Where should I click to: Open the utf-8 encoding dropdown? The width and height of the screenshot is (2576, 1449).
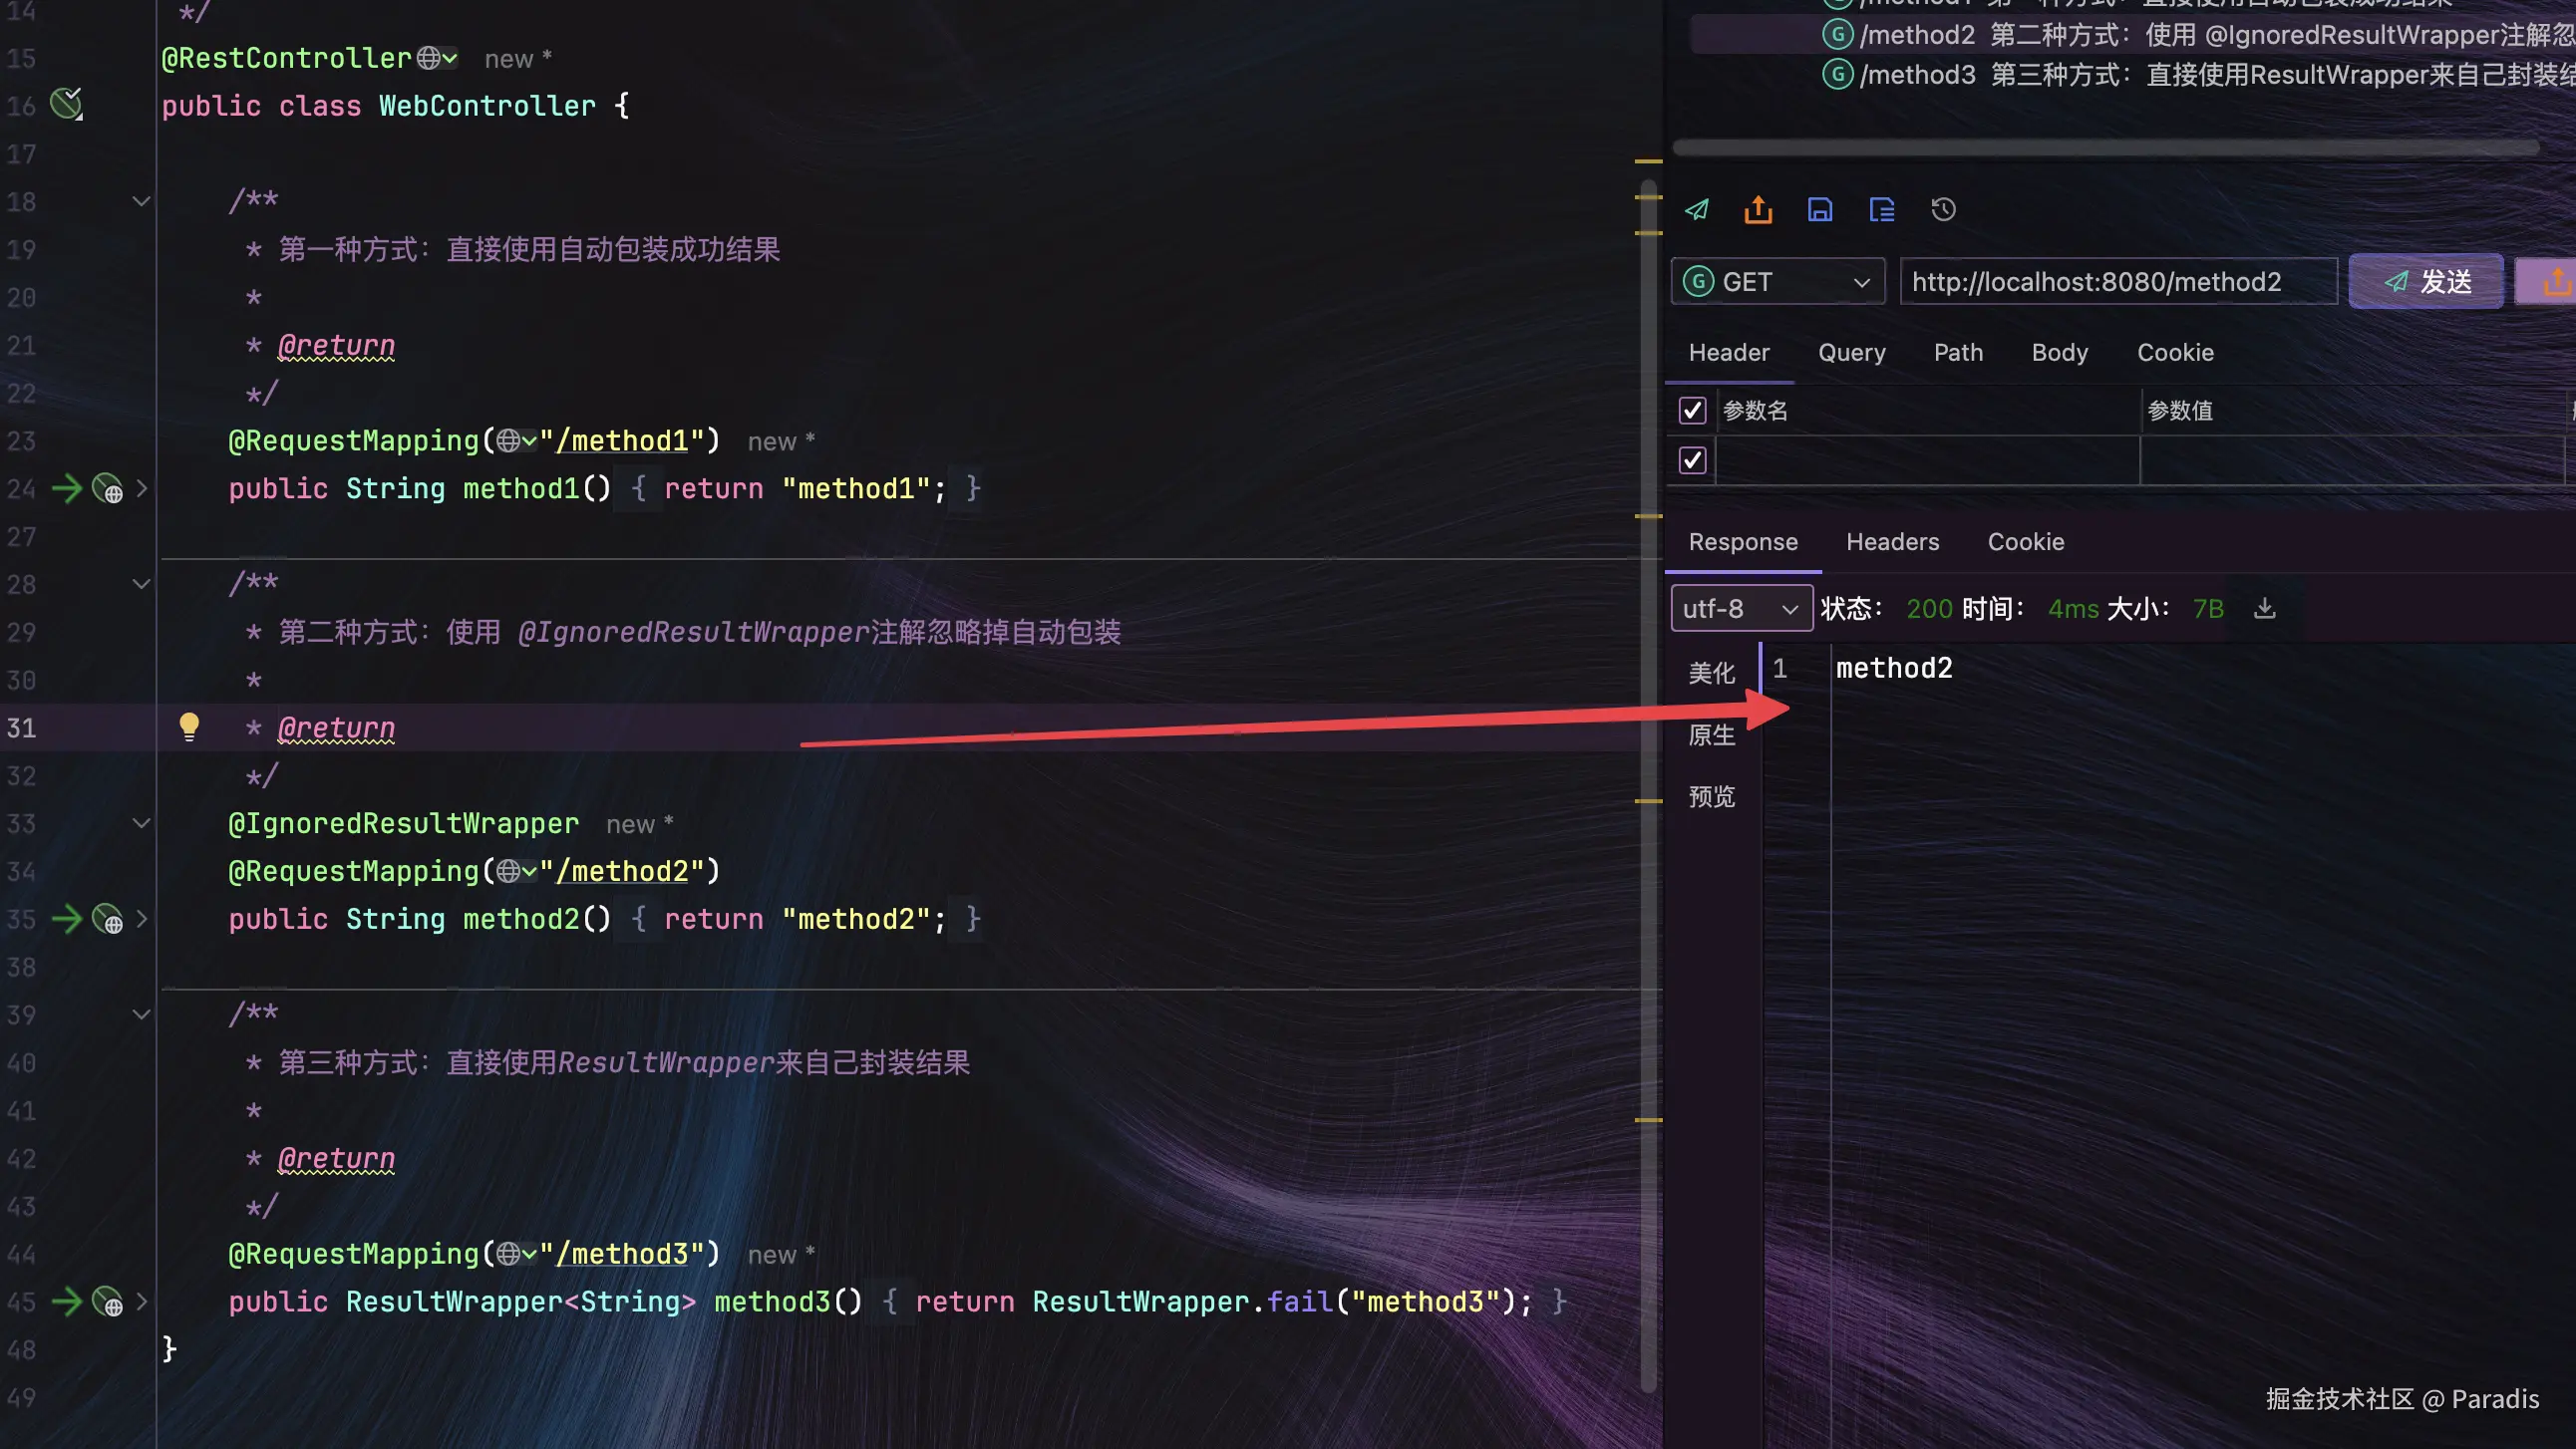1741,608
